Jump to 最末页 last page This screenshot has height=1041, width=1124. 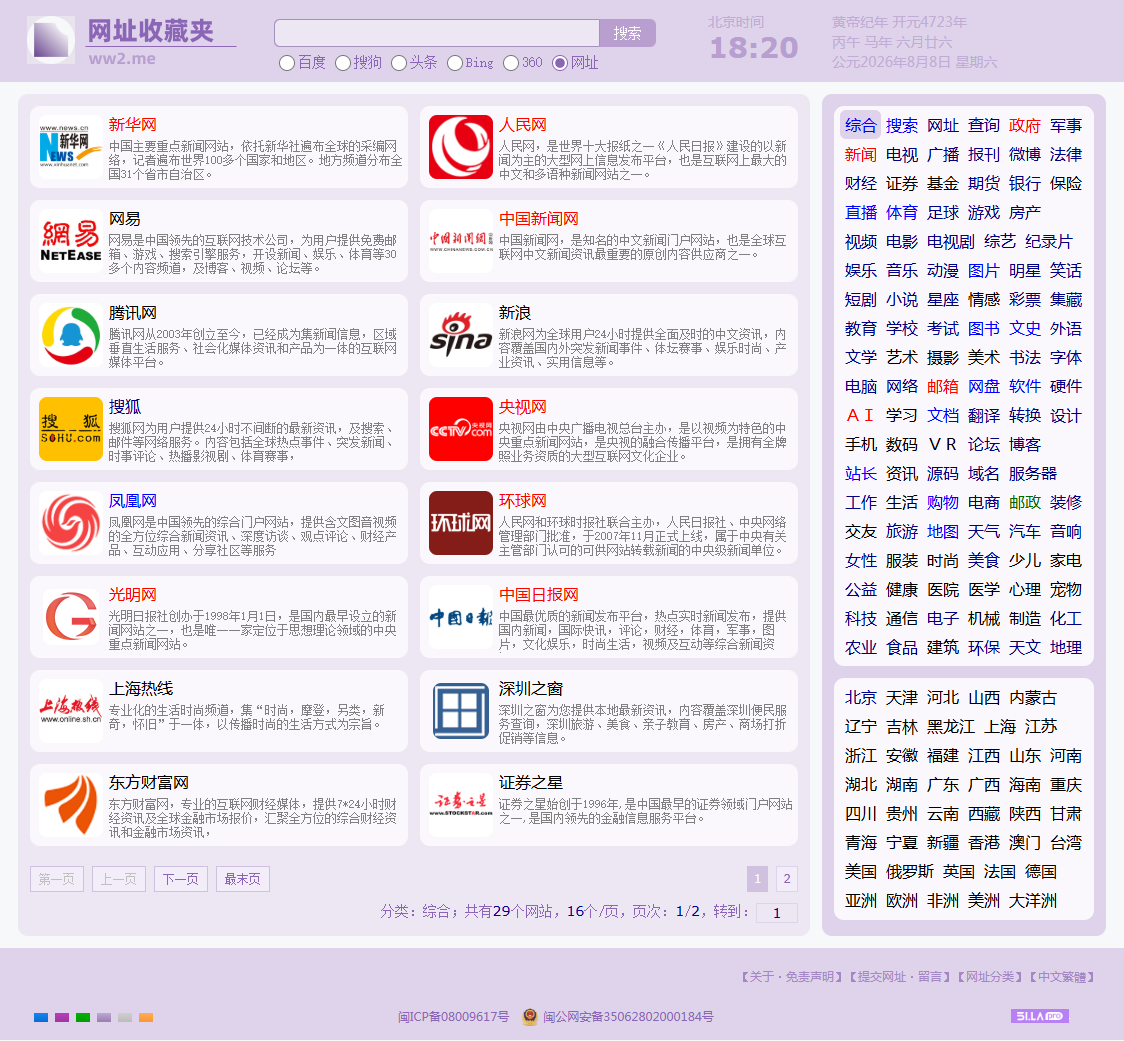(x=243, y=879)
